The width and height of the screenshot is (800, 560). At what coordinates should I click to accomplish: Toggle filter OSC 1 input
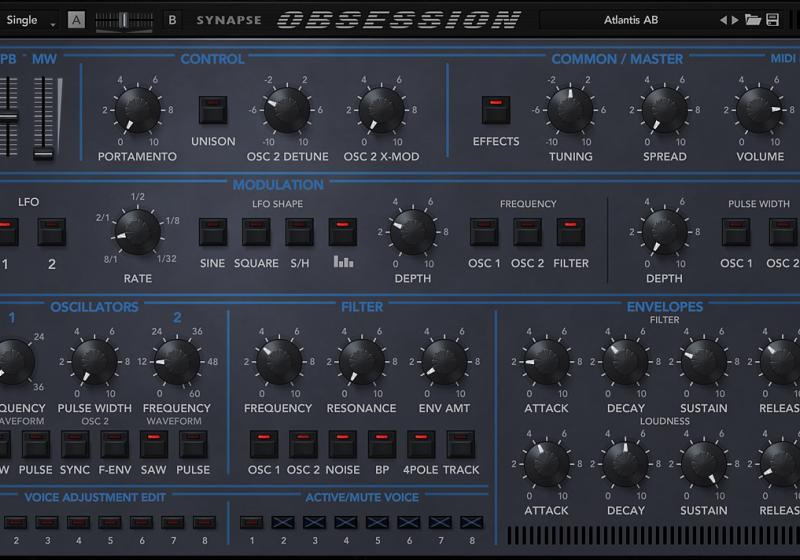pyautogui.click(x=264, y=444)
